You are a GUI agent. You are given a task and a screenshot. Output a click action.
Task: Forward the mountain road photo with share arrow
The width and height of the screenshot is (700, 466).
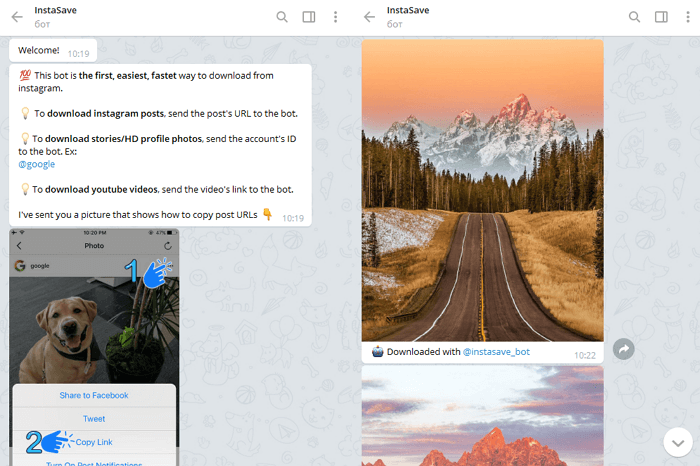coord(624,349)
